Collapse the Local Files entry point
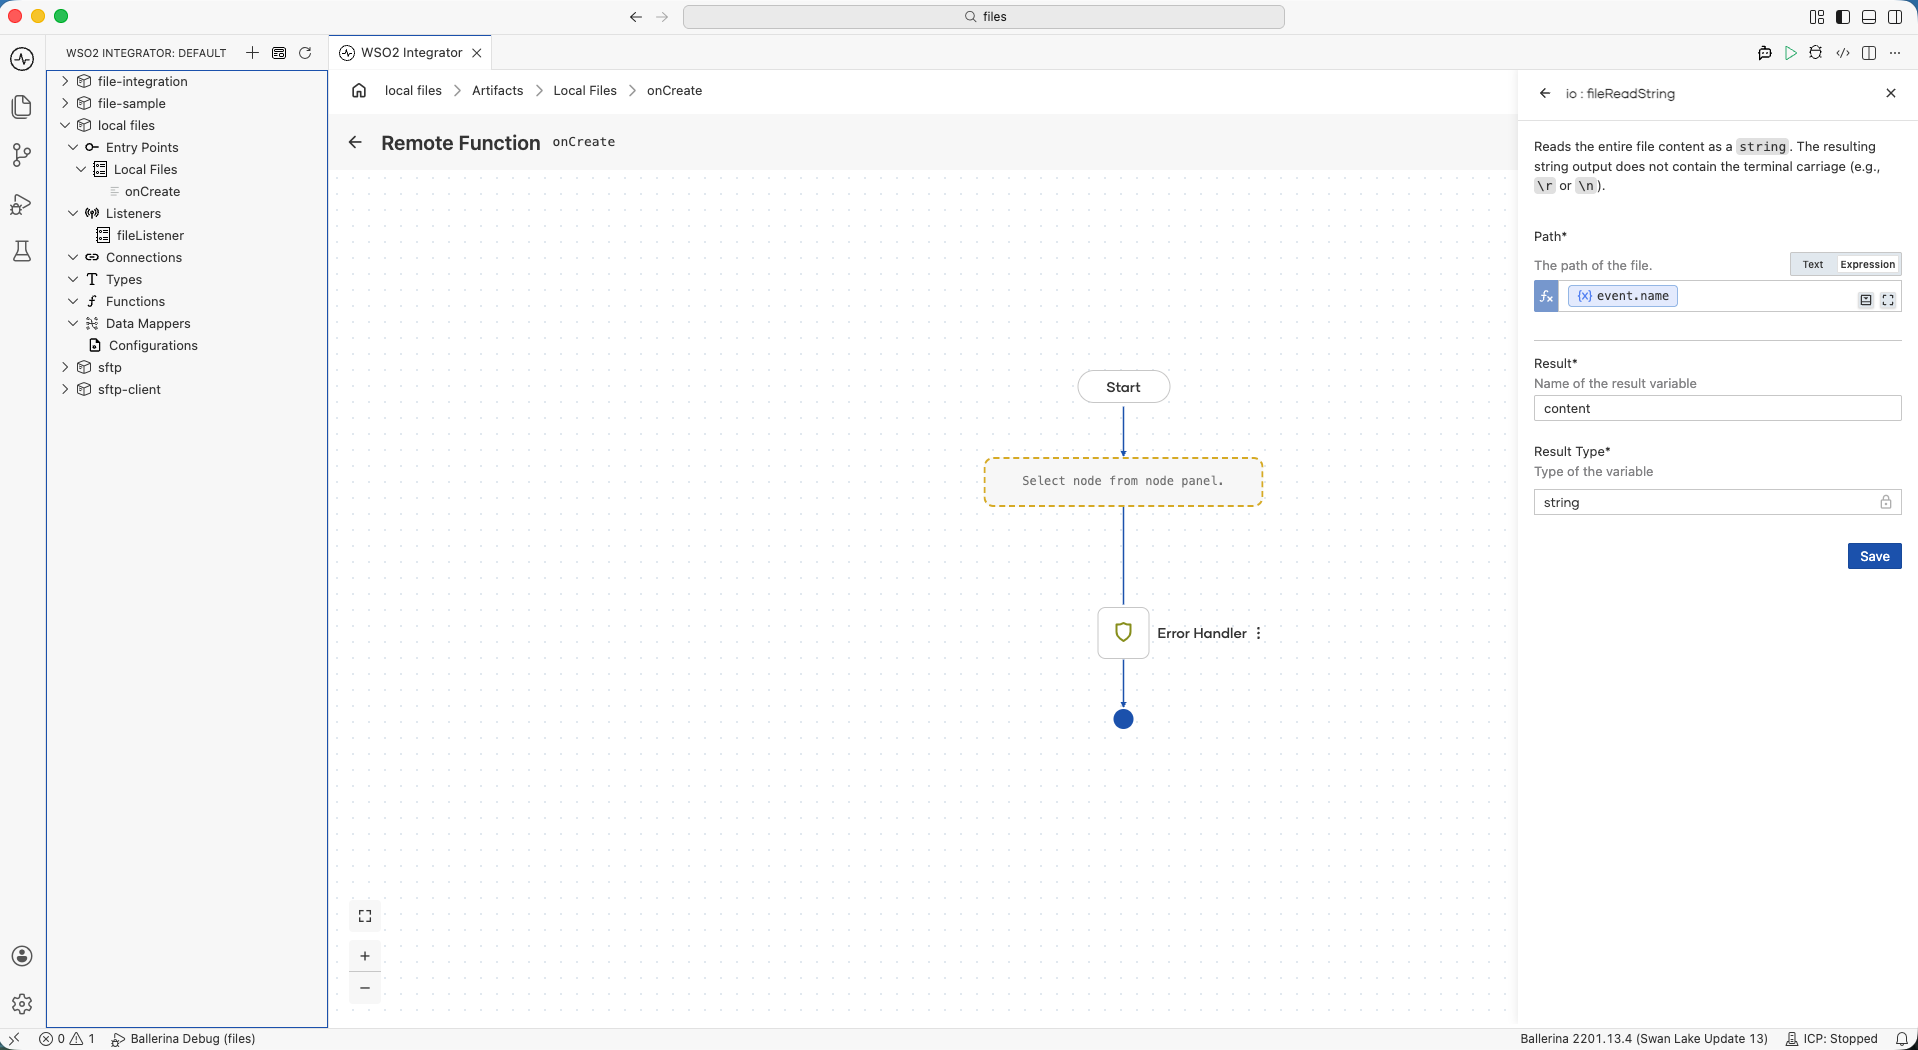 click(x=81, y=169)
